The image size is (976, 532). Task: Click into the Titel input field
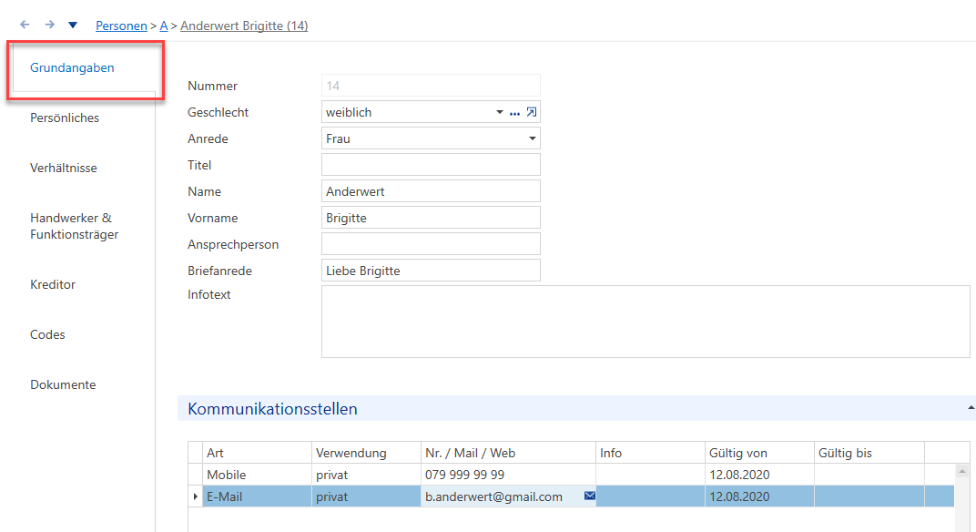(x=431, y=165)
